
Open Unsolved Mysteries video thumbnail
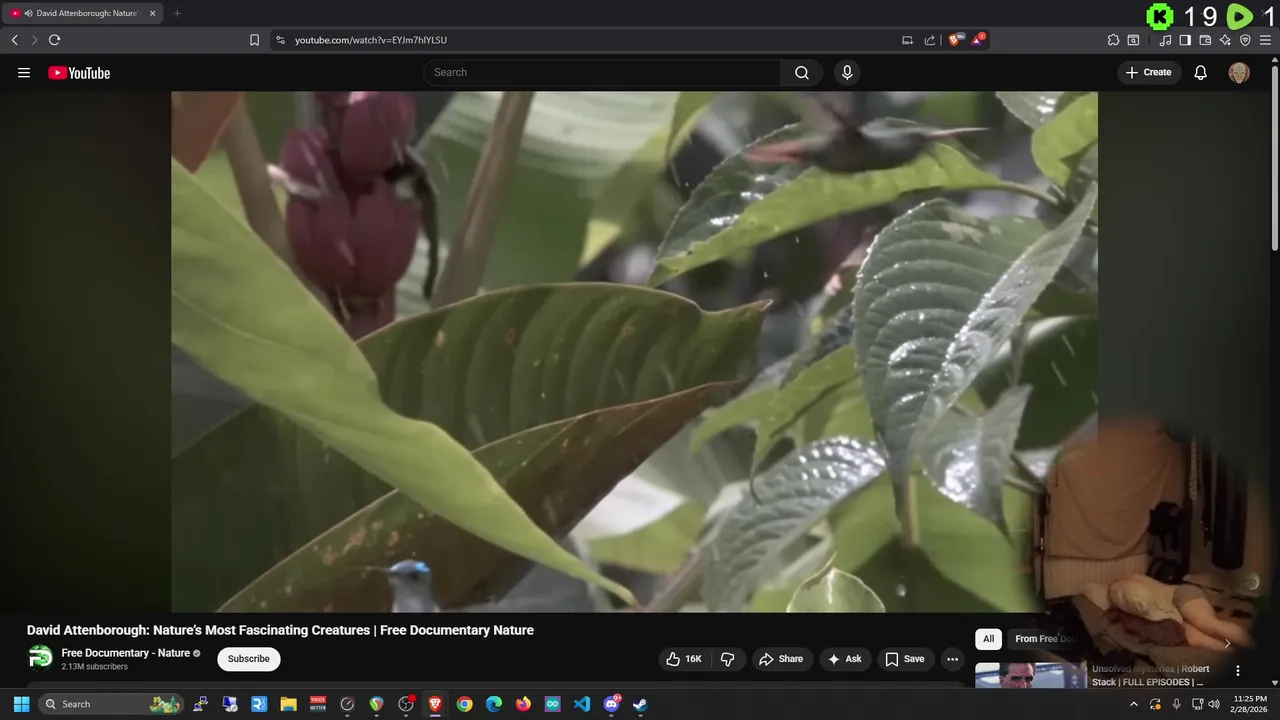(x=1030, y=676)
